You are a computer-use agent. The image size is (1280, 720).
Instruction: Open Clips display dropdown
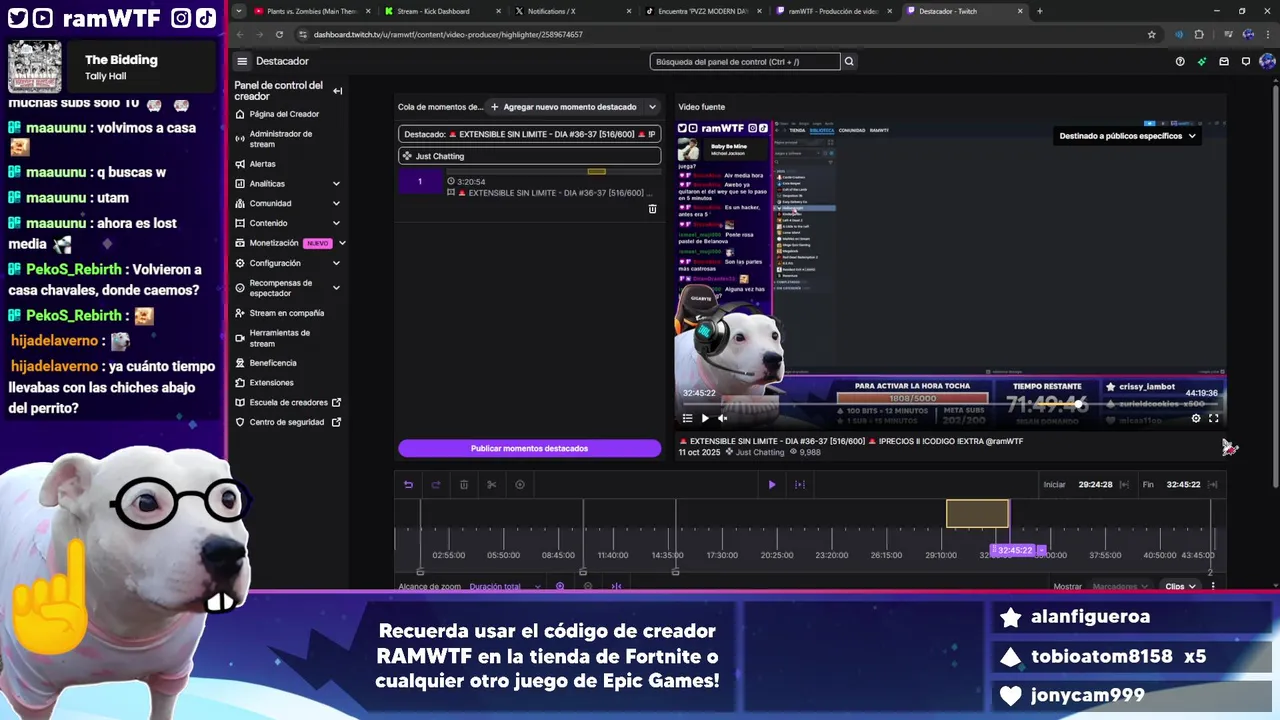point(1180,587)
